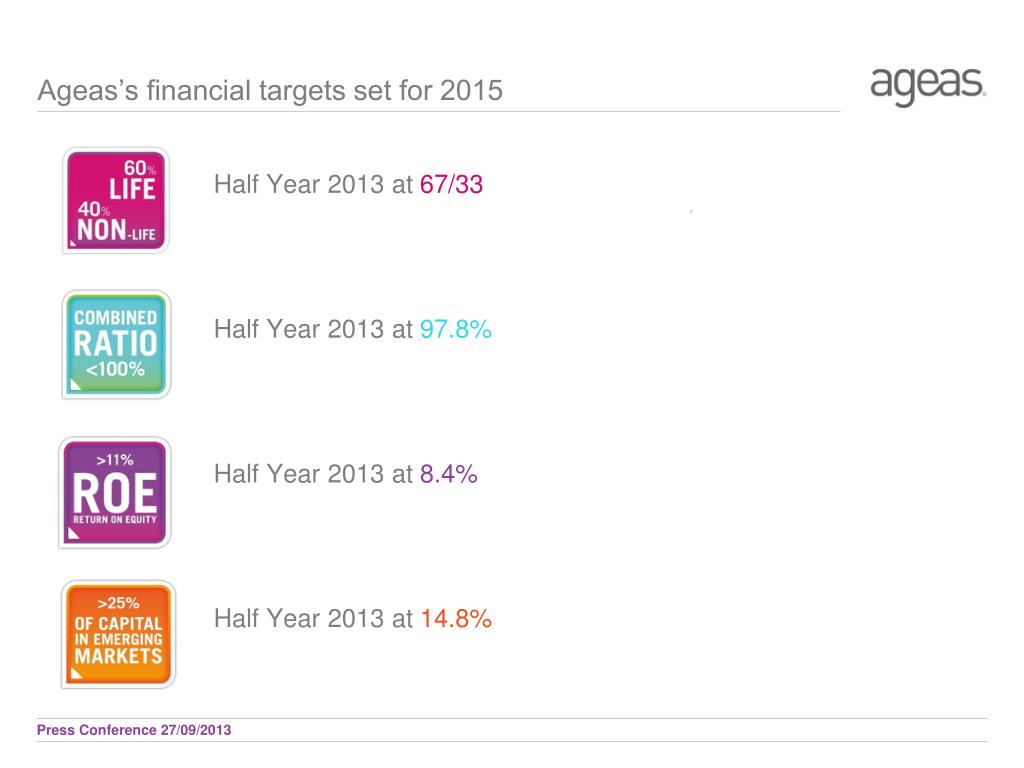1024x768 pixels.
Task: Select the cyan 97.8% value
Action: coord(455,329)
